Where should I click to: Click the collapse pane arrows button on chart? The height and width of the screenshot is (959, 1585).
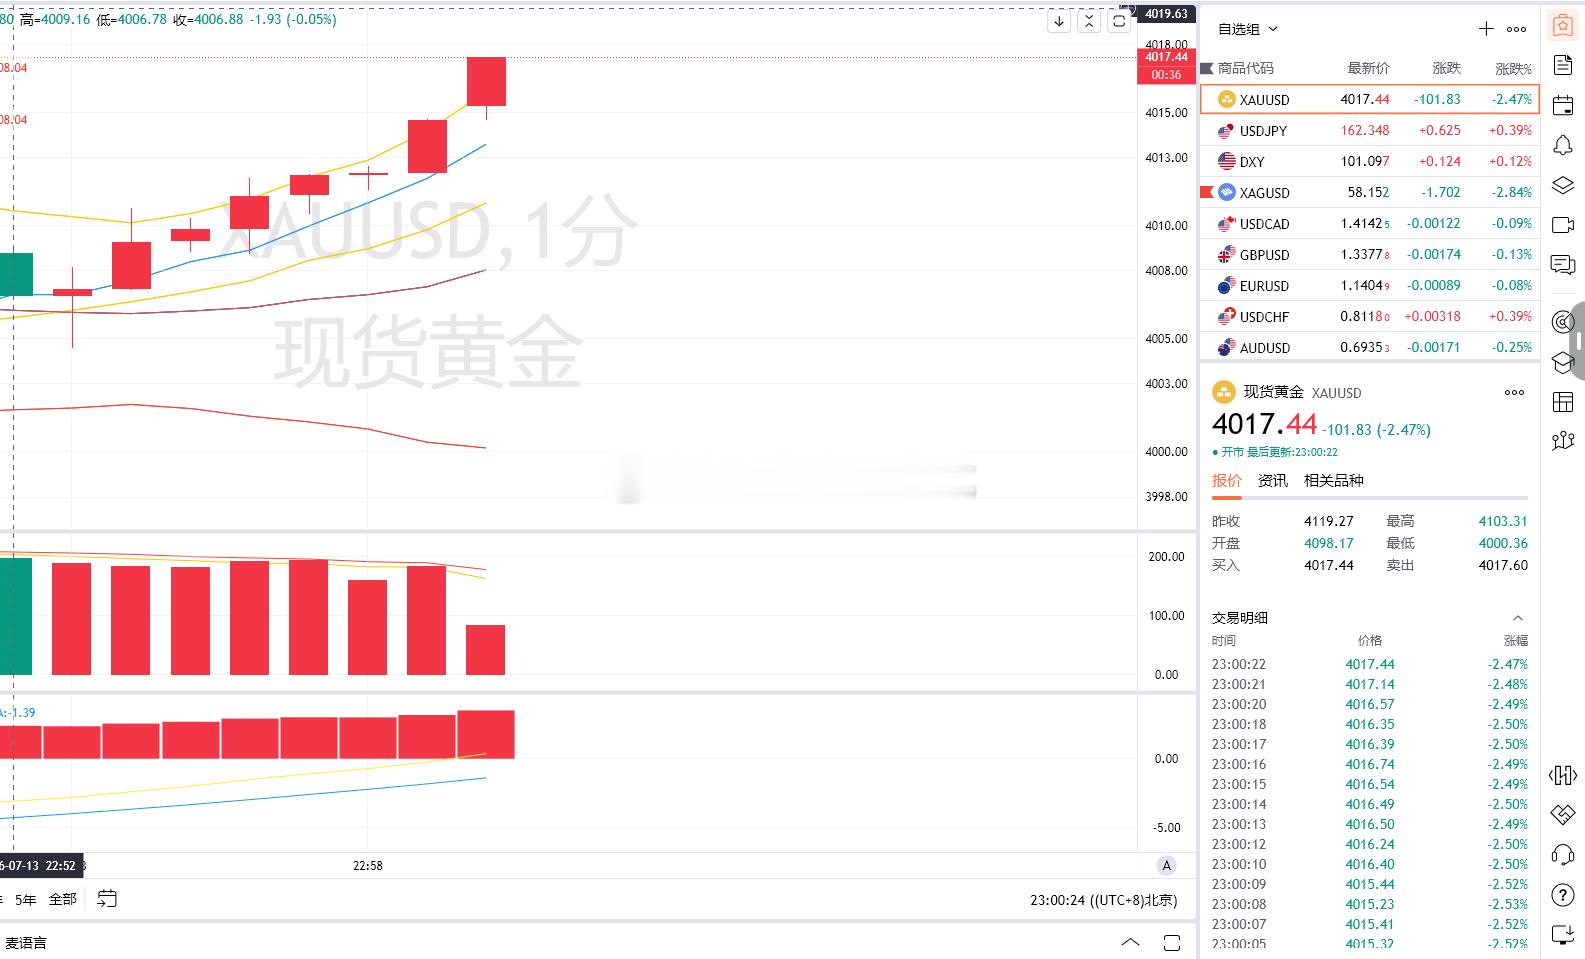[1089, 21]
